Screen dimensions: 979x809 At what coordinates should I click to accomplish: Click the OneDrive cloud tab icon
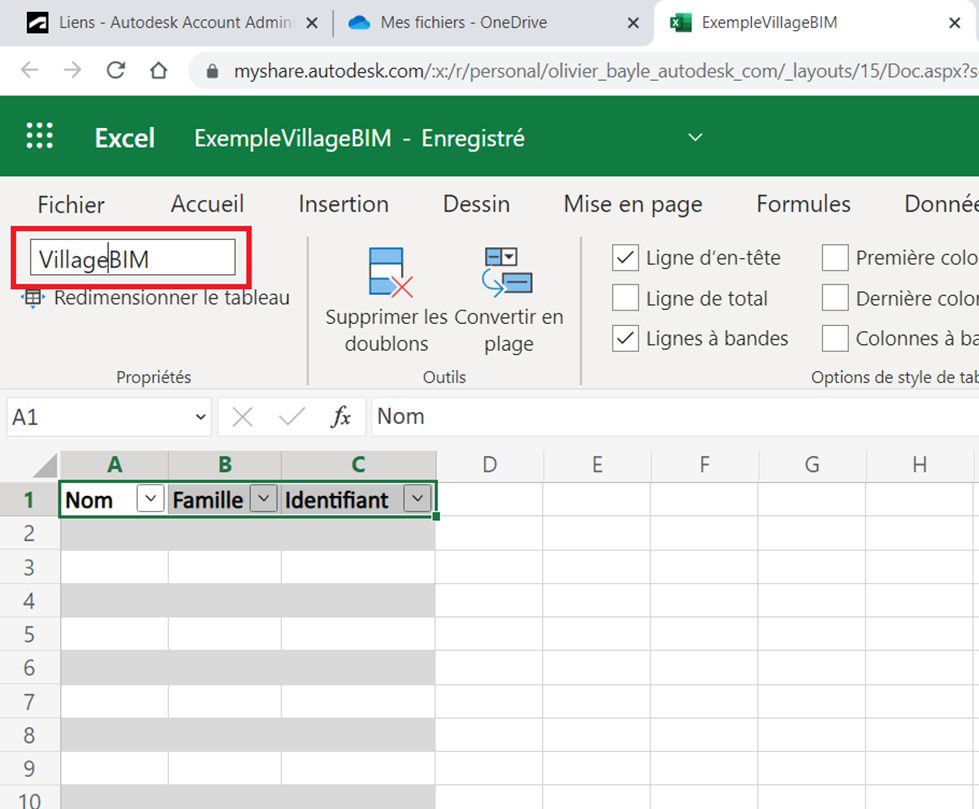(x=359, y=23)
